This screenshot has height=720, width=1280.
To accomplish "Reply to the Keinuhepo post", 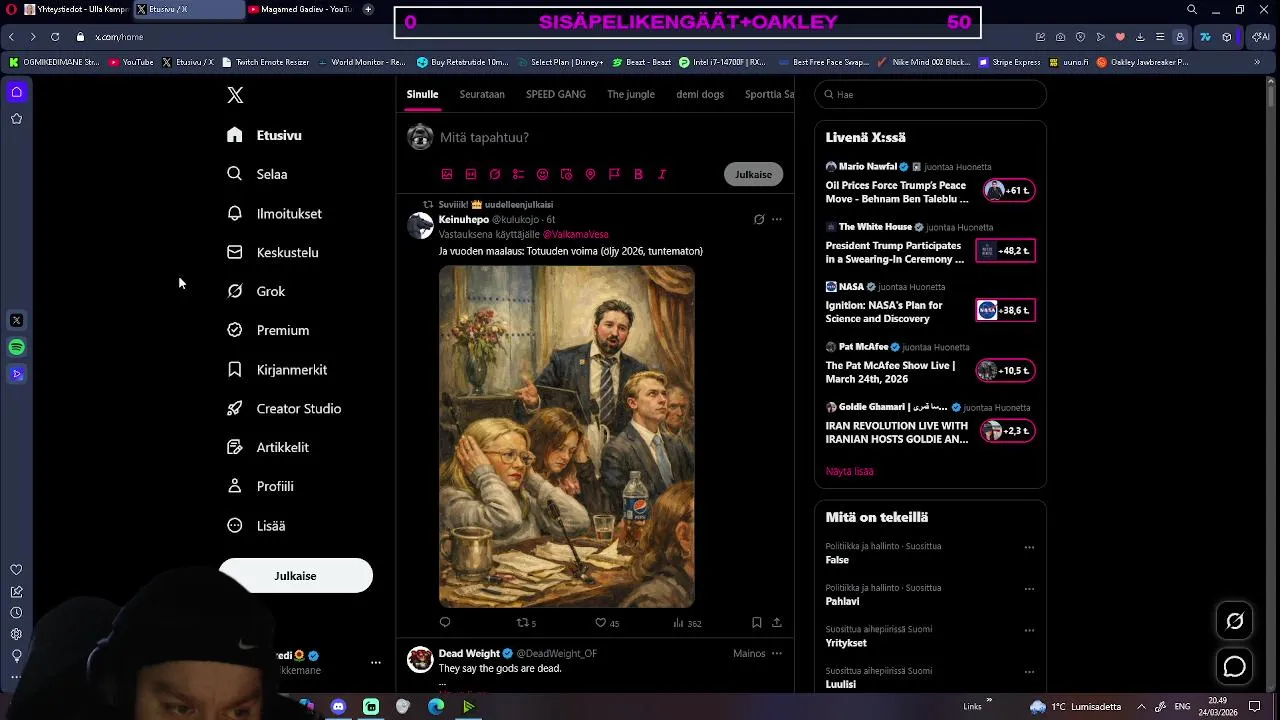I will click(445, 622).
